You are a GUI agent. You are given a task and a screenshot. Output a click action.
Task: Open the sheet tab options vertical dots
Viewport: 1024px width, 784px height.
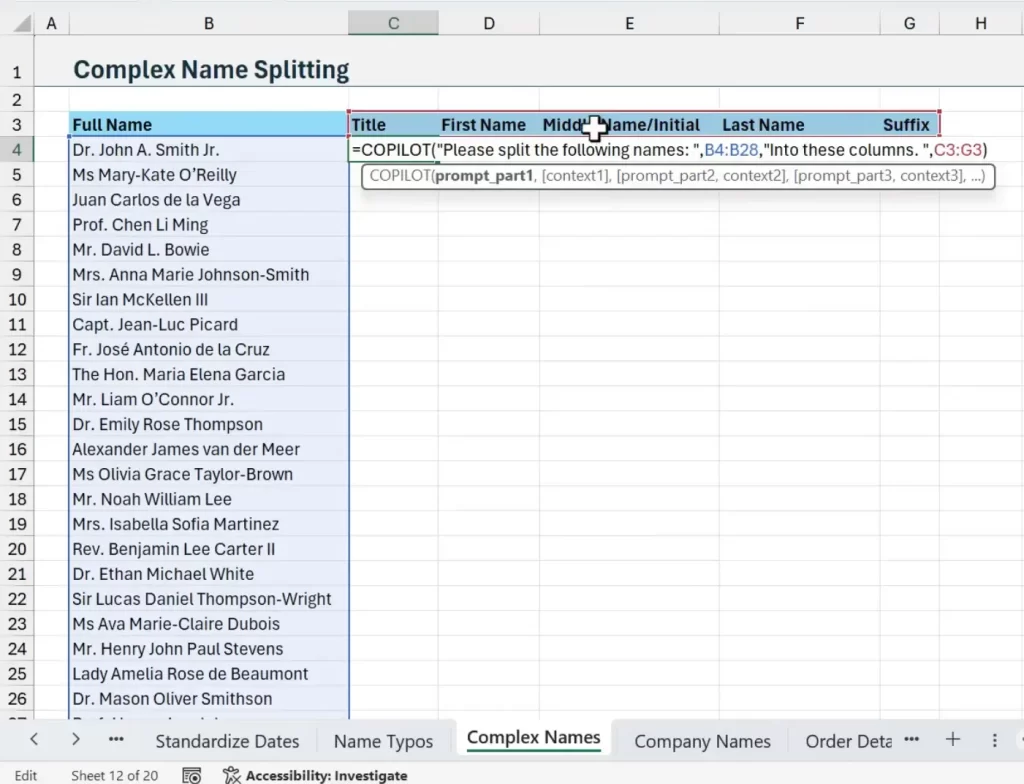(995, 740)
